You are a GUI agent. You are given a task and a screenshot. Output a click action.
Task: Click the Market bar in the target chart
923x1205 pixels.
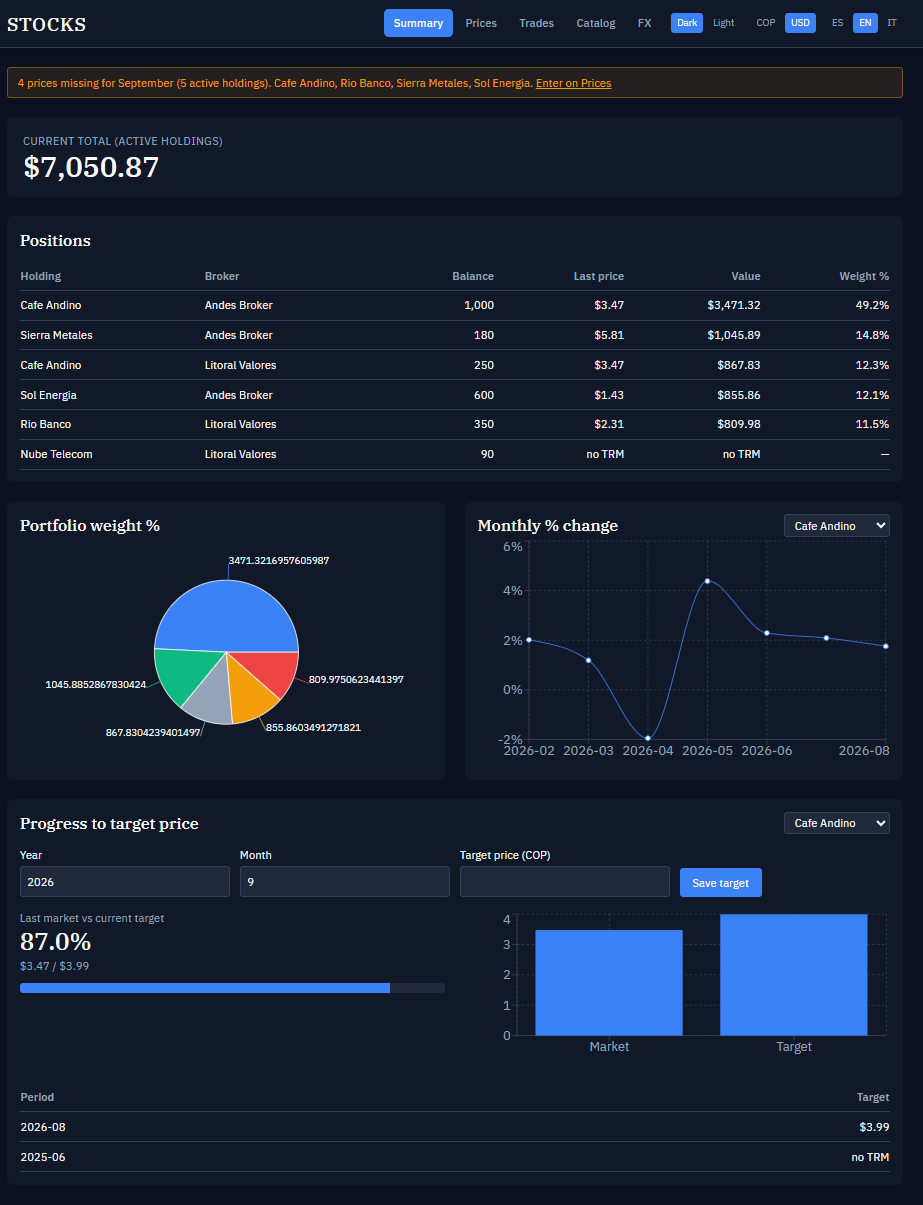pyautogui.click(x=609, y=983)
